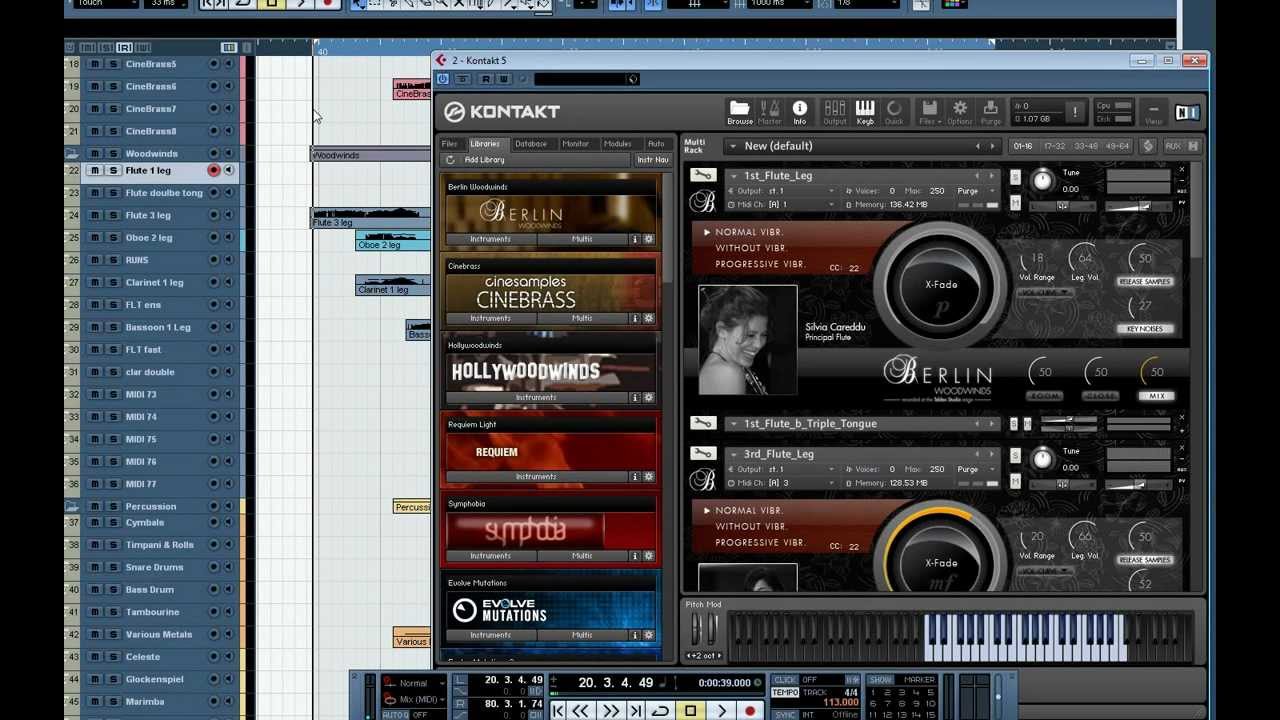Open Requiem Light Instruments list
This screenshot has width=1280, height=720.
(536, 477)
